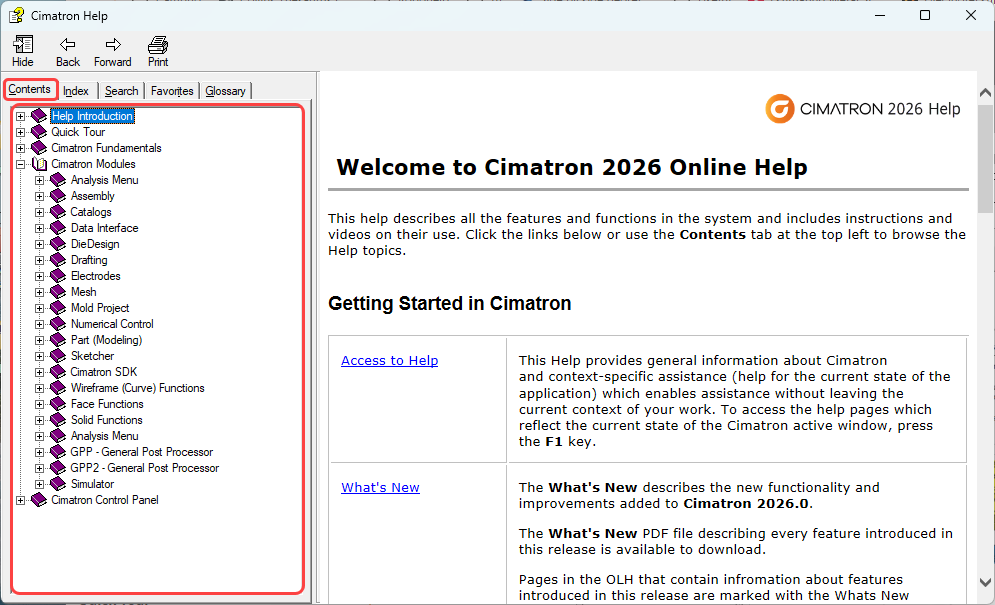The image size is (995, 605).
Task: Select the Cimatron Control Panel book icon
Action: pyautogui.click(x=39, y=500)
